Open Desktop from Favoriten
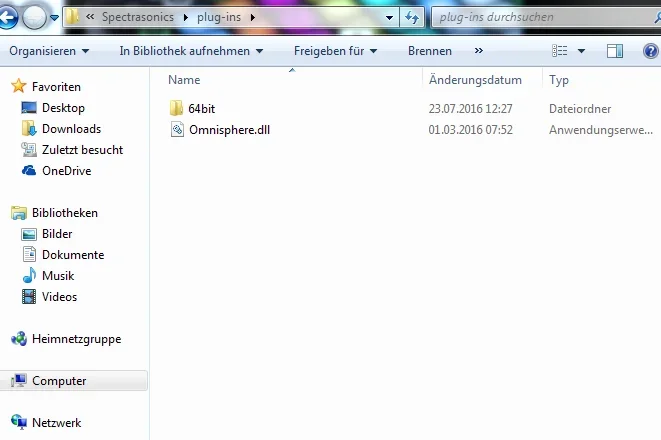The height and width of the screenshot is (440, 661). pos(63,108)
